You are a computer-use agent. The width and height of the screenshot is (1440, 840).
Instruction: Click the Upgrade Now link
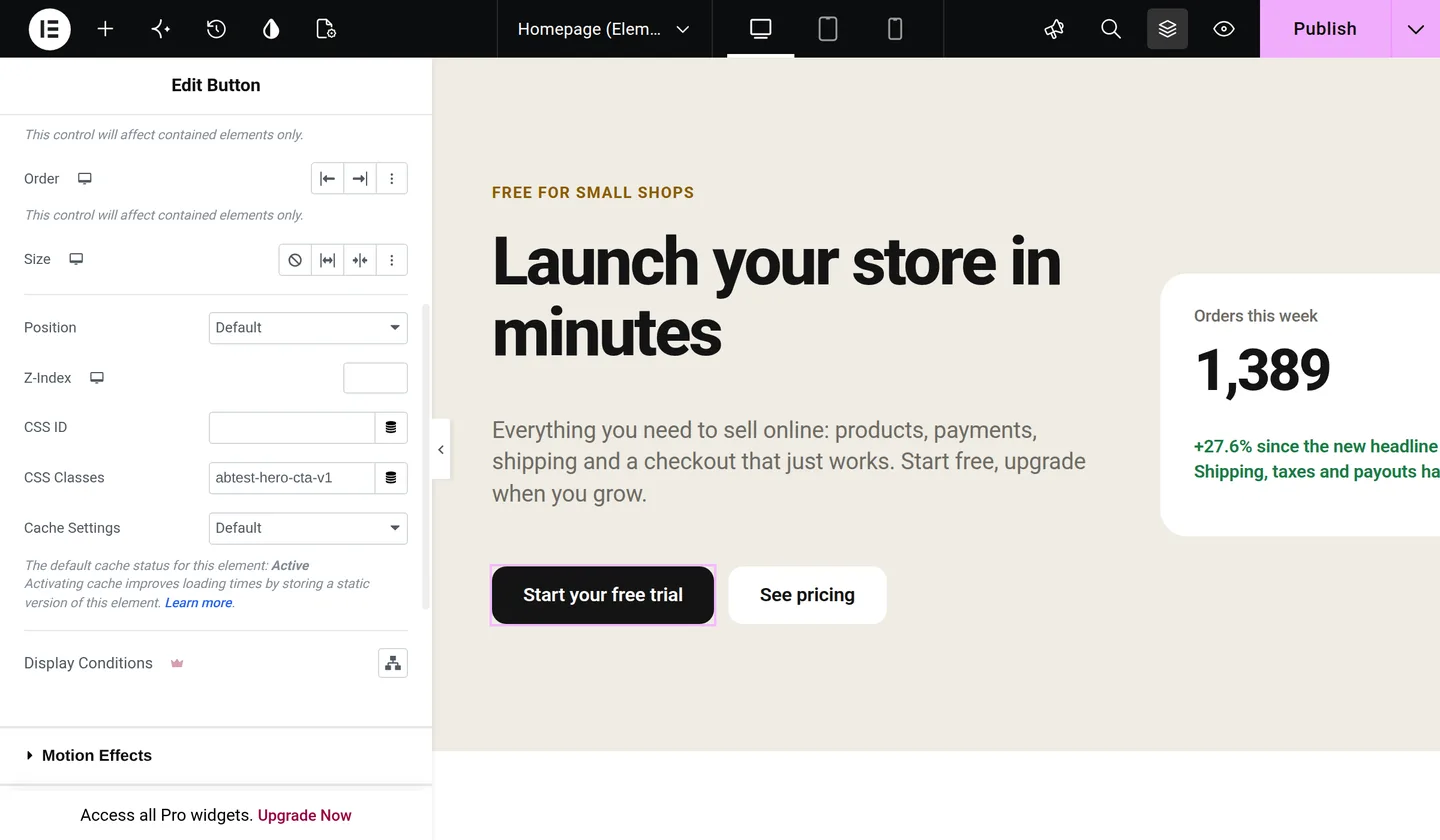point(305,815)
